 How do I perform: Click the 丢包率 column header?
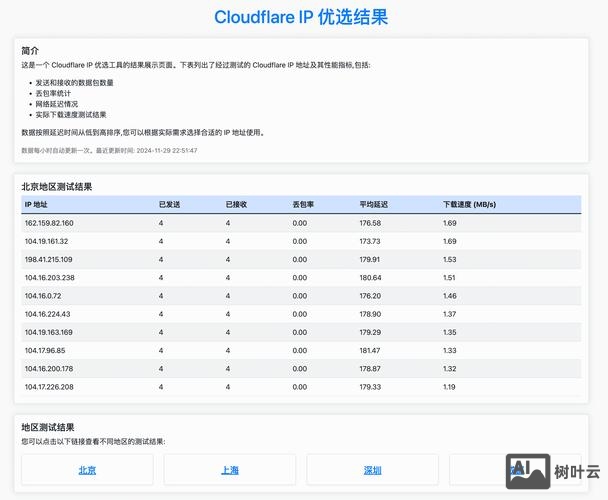pyautogui.click(x=303, y=204)
